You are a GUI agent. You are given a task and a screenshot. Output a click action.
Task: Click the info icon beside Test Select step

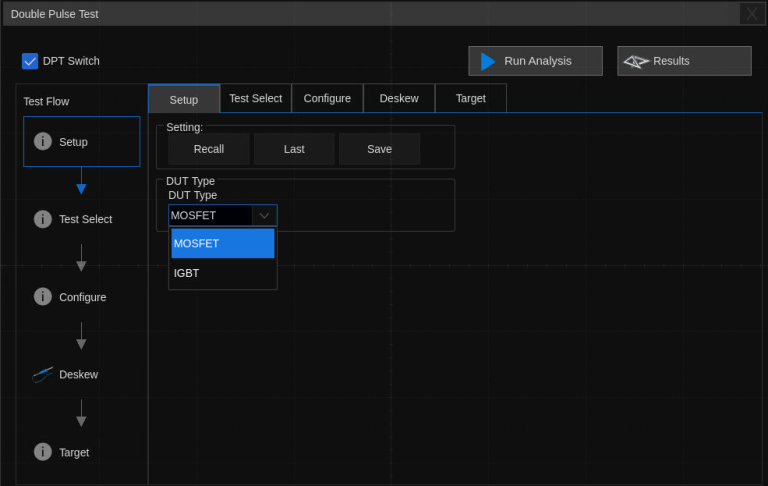click(x=43, y=219)
